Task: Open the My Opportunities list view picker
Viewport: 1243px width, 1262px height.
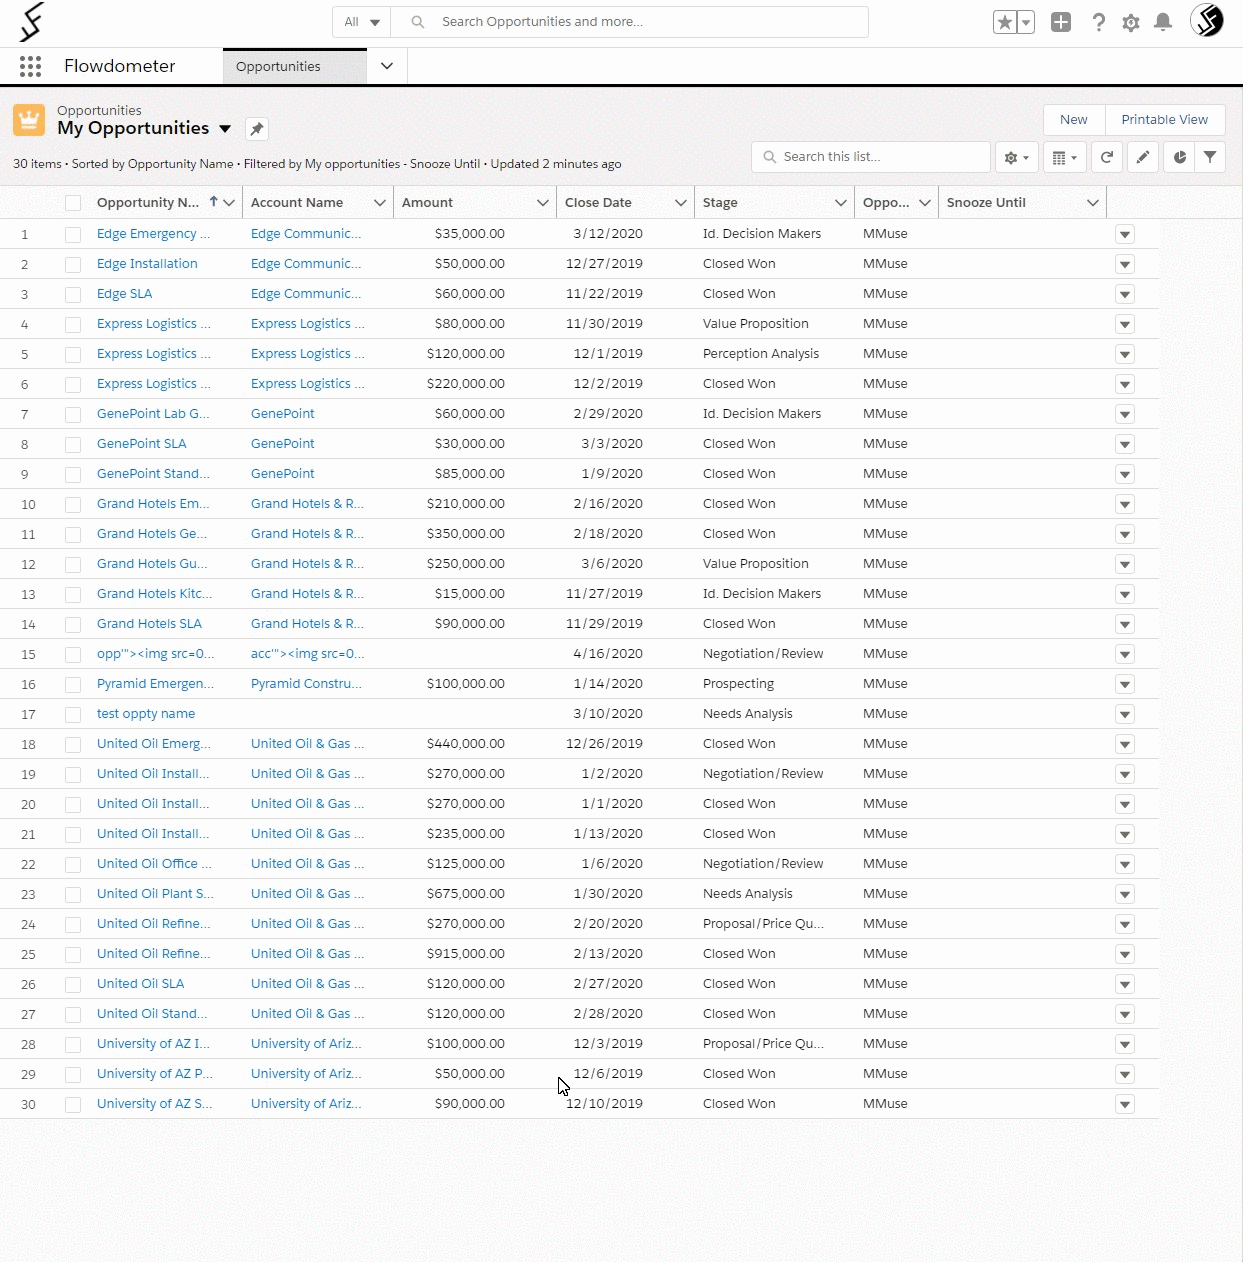Action: [x=225, y=129]
